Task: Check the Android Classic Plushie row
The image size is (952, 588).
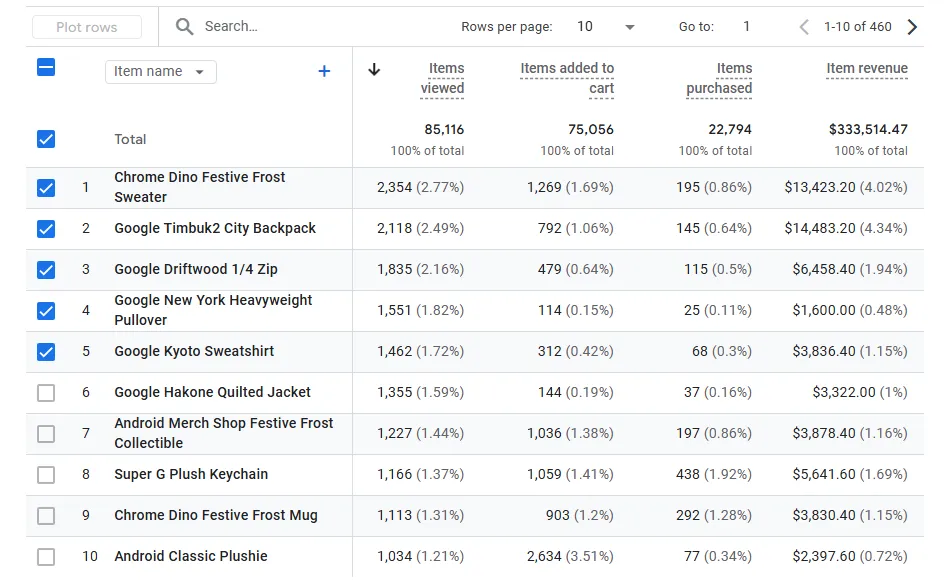Action: pyautogui.click(x=46, y=557)
